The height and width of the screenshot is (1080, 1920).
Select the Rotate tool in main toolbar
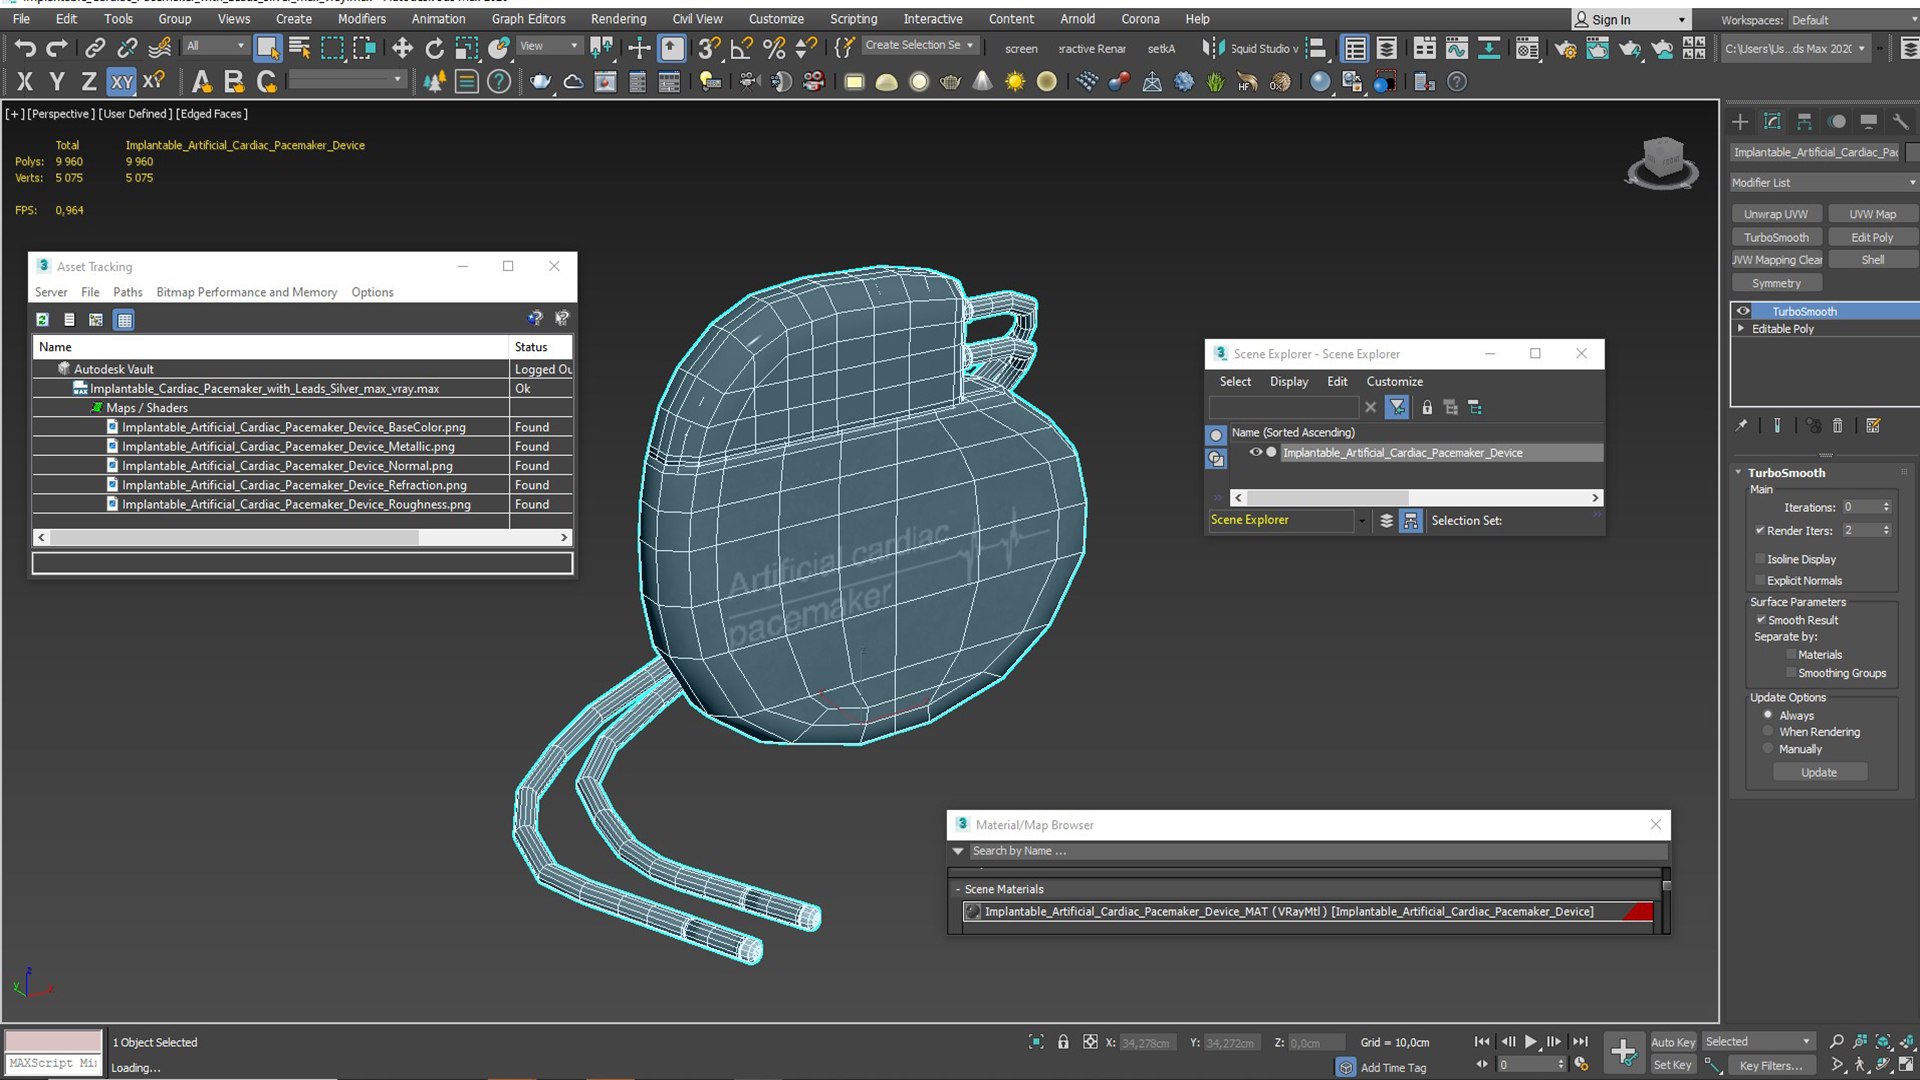434,47
